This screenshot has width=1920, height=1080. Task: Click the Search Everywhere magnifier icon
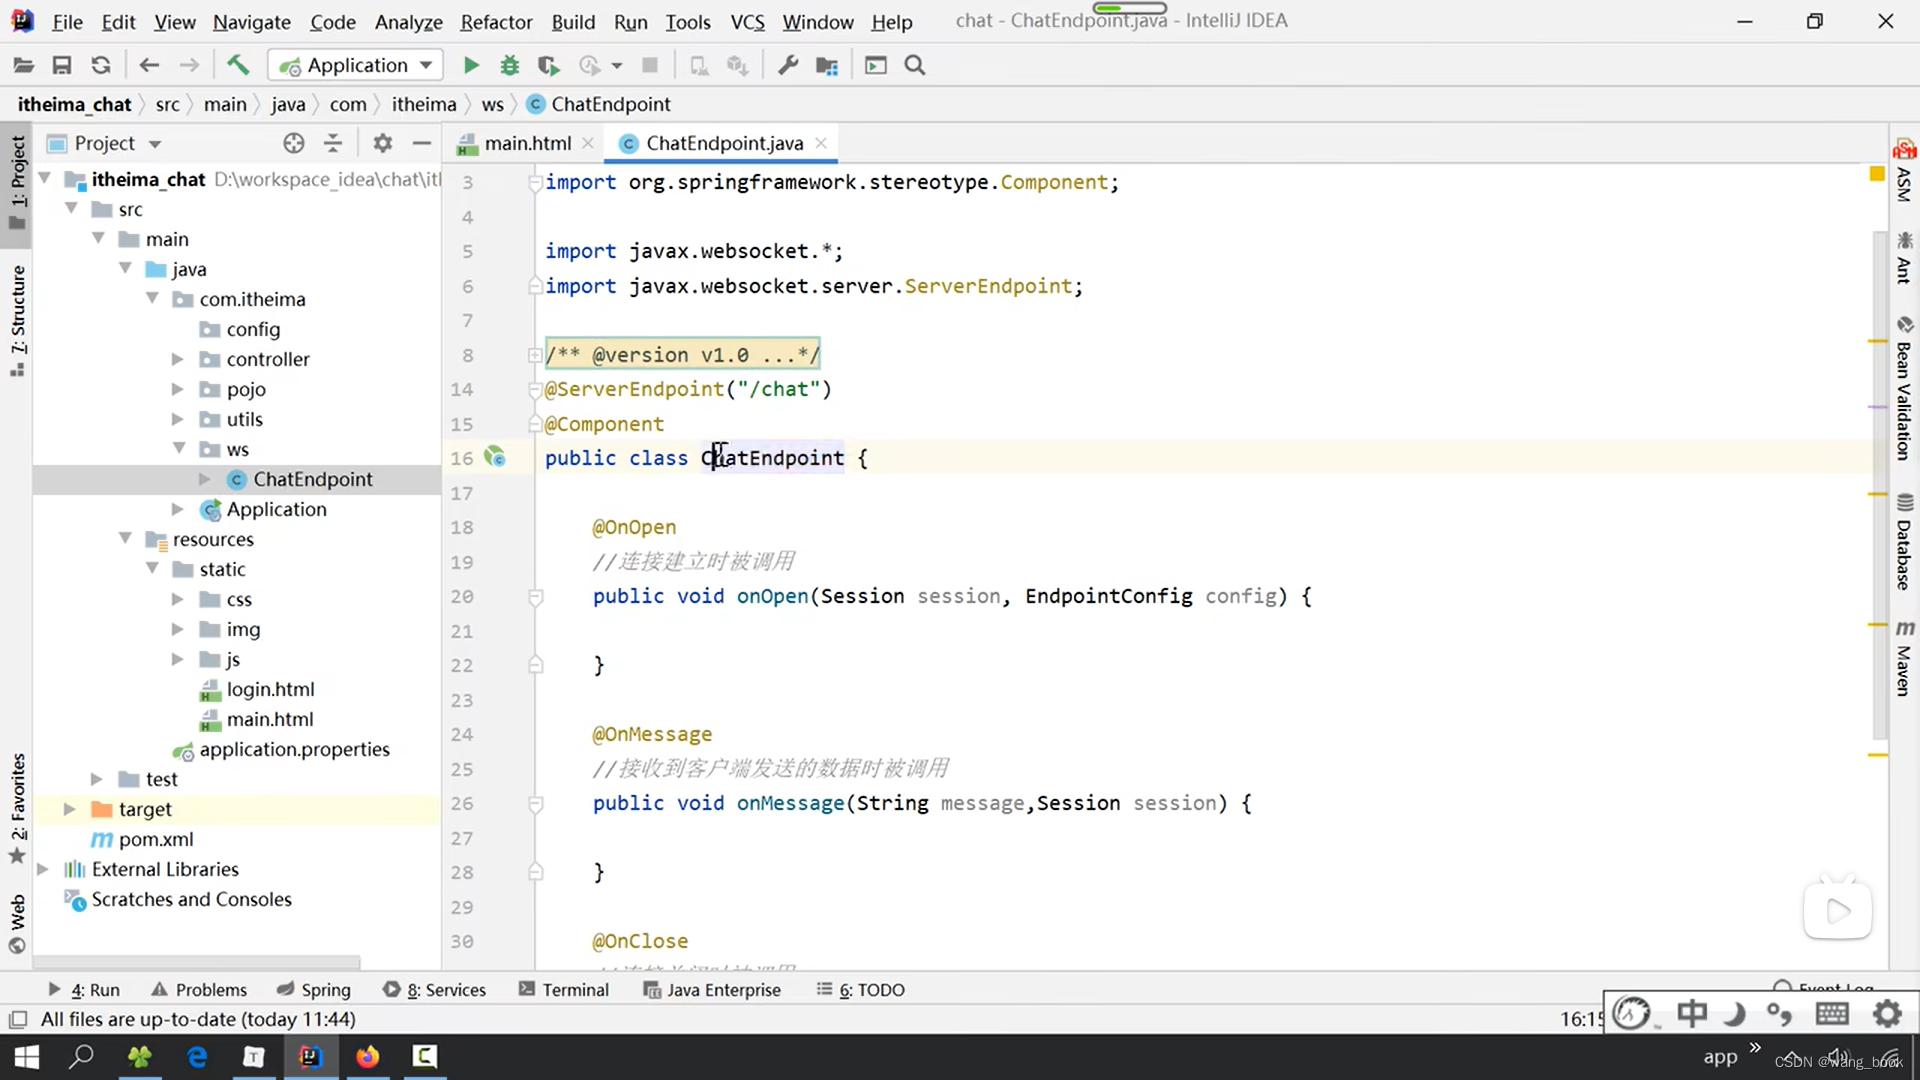pyautogui.click(x=914, y=66)
